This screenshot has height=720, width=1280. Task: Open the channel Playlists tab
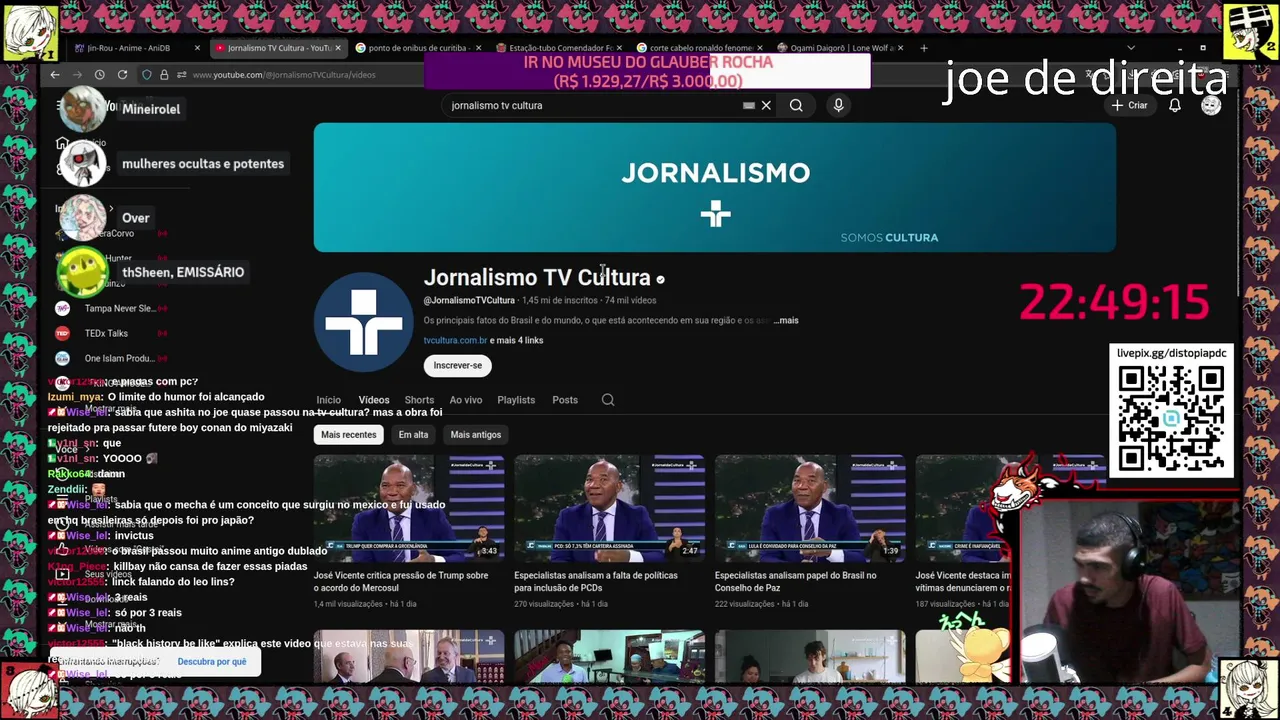pos(516,400)
